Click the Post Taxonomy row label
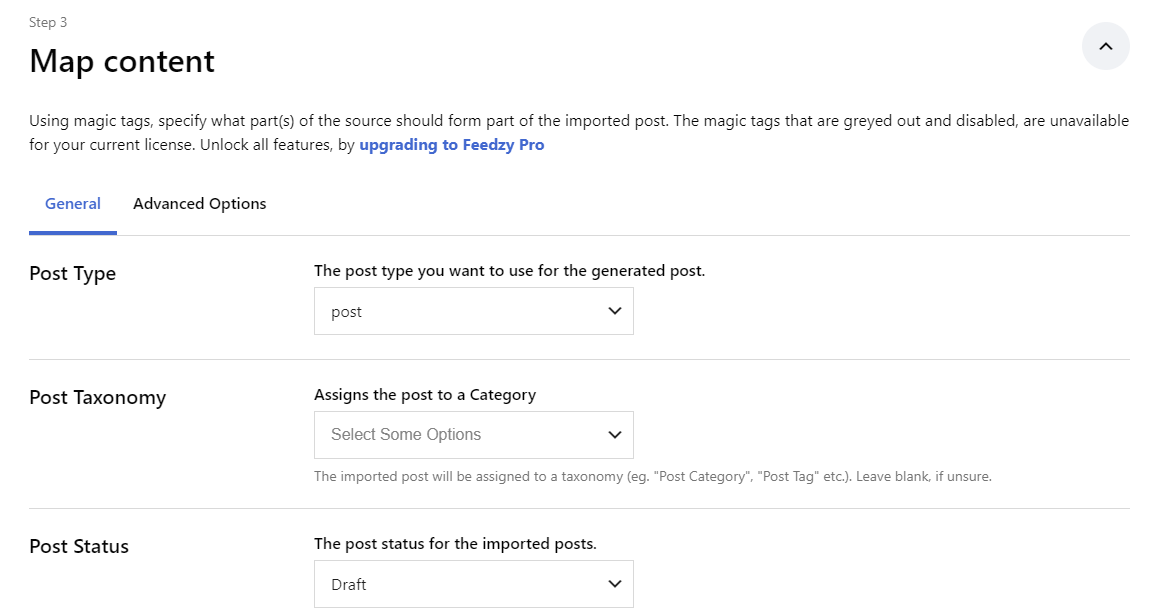Image resolution: width=1153 pixels, height=612 pixels. 97,397
